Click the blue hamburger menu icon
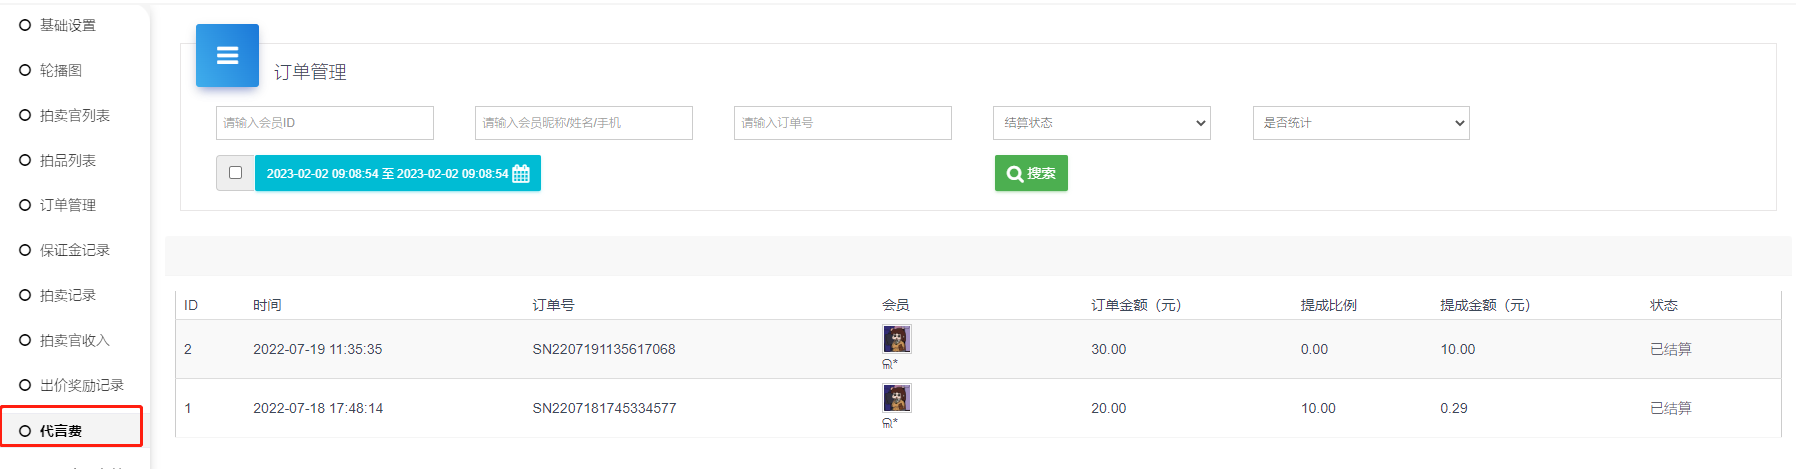This screenshot has height=469, width=1796. 227,56
